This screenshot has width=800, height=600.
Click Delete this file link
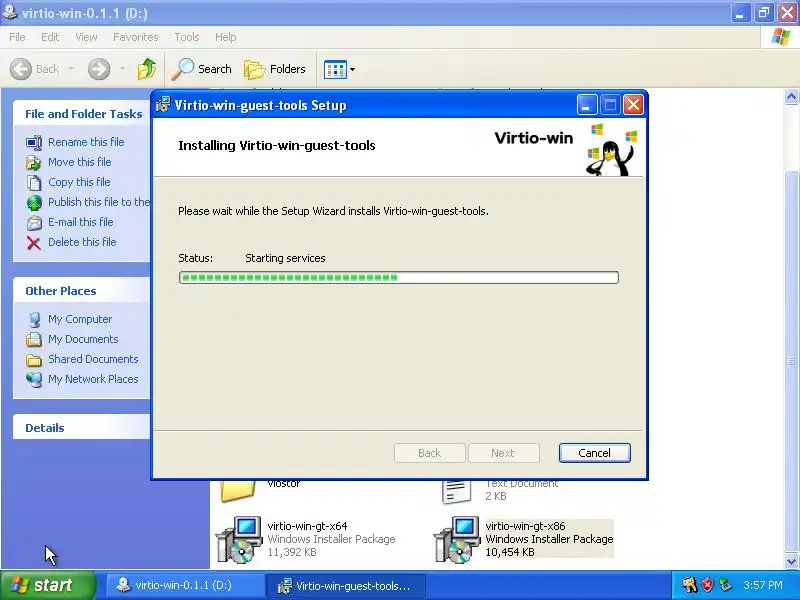pyautogui.click(x=82, y=242)
